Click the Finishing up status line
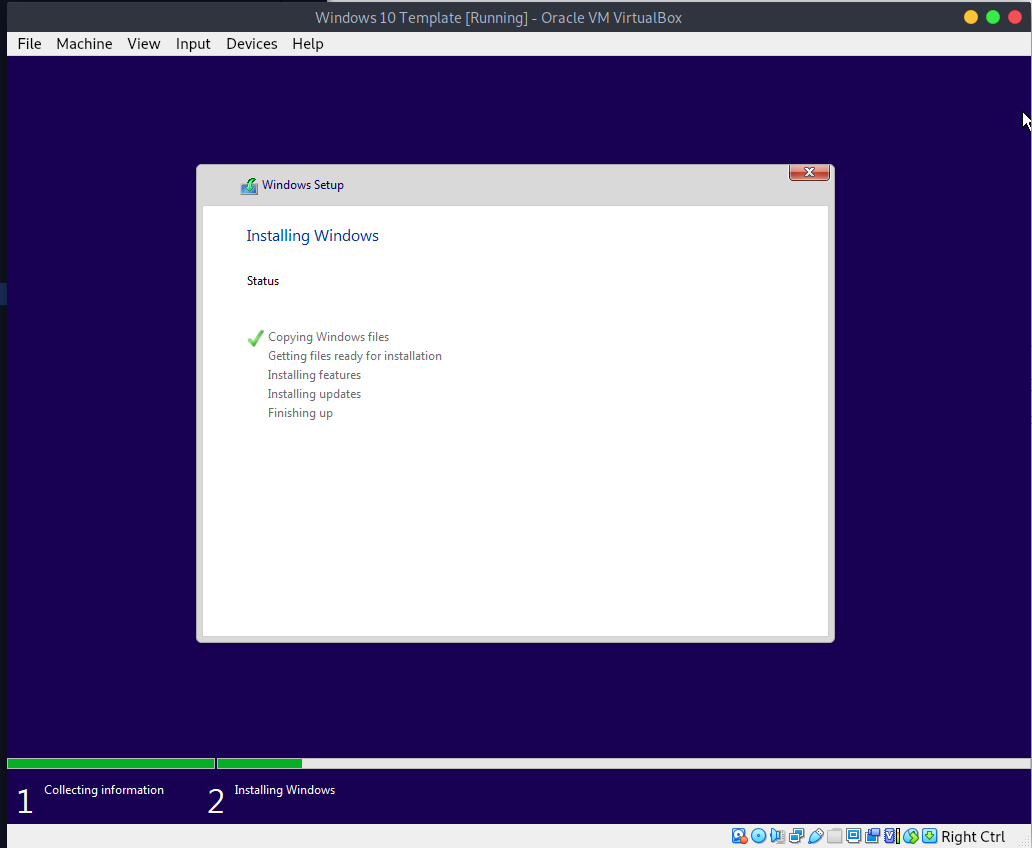Viewport: 1032px width, 848px height. pos(300,413)
